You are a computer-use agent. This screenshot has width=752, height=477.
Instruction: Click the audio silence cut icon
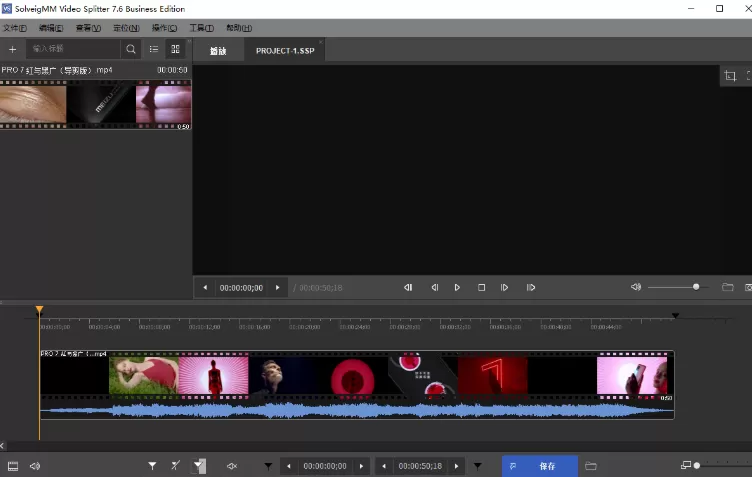tap(232, 466)
